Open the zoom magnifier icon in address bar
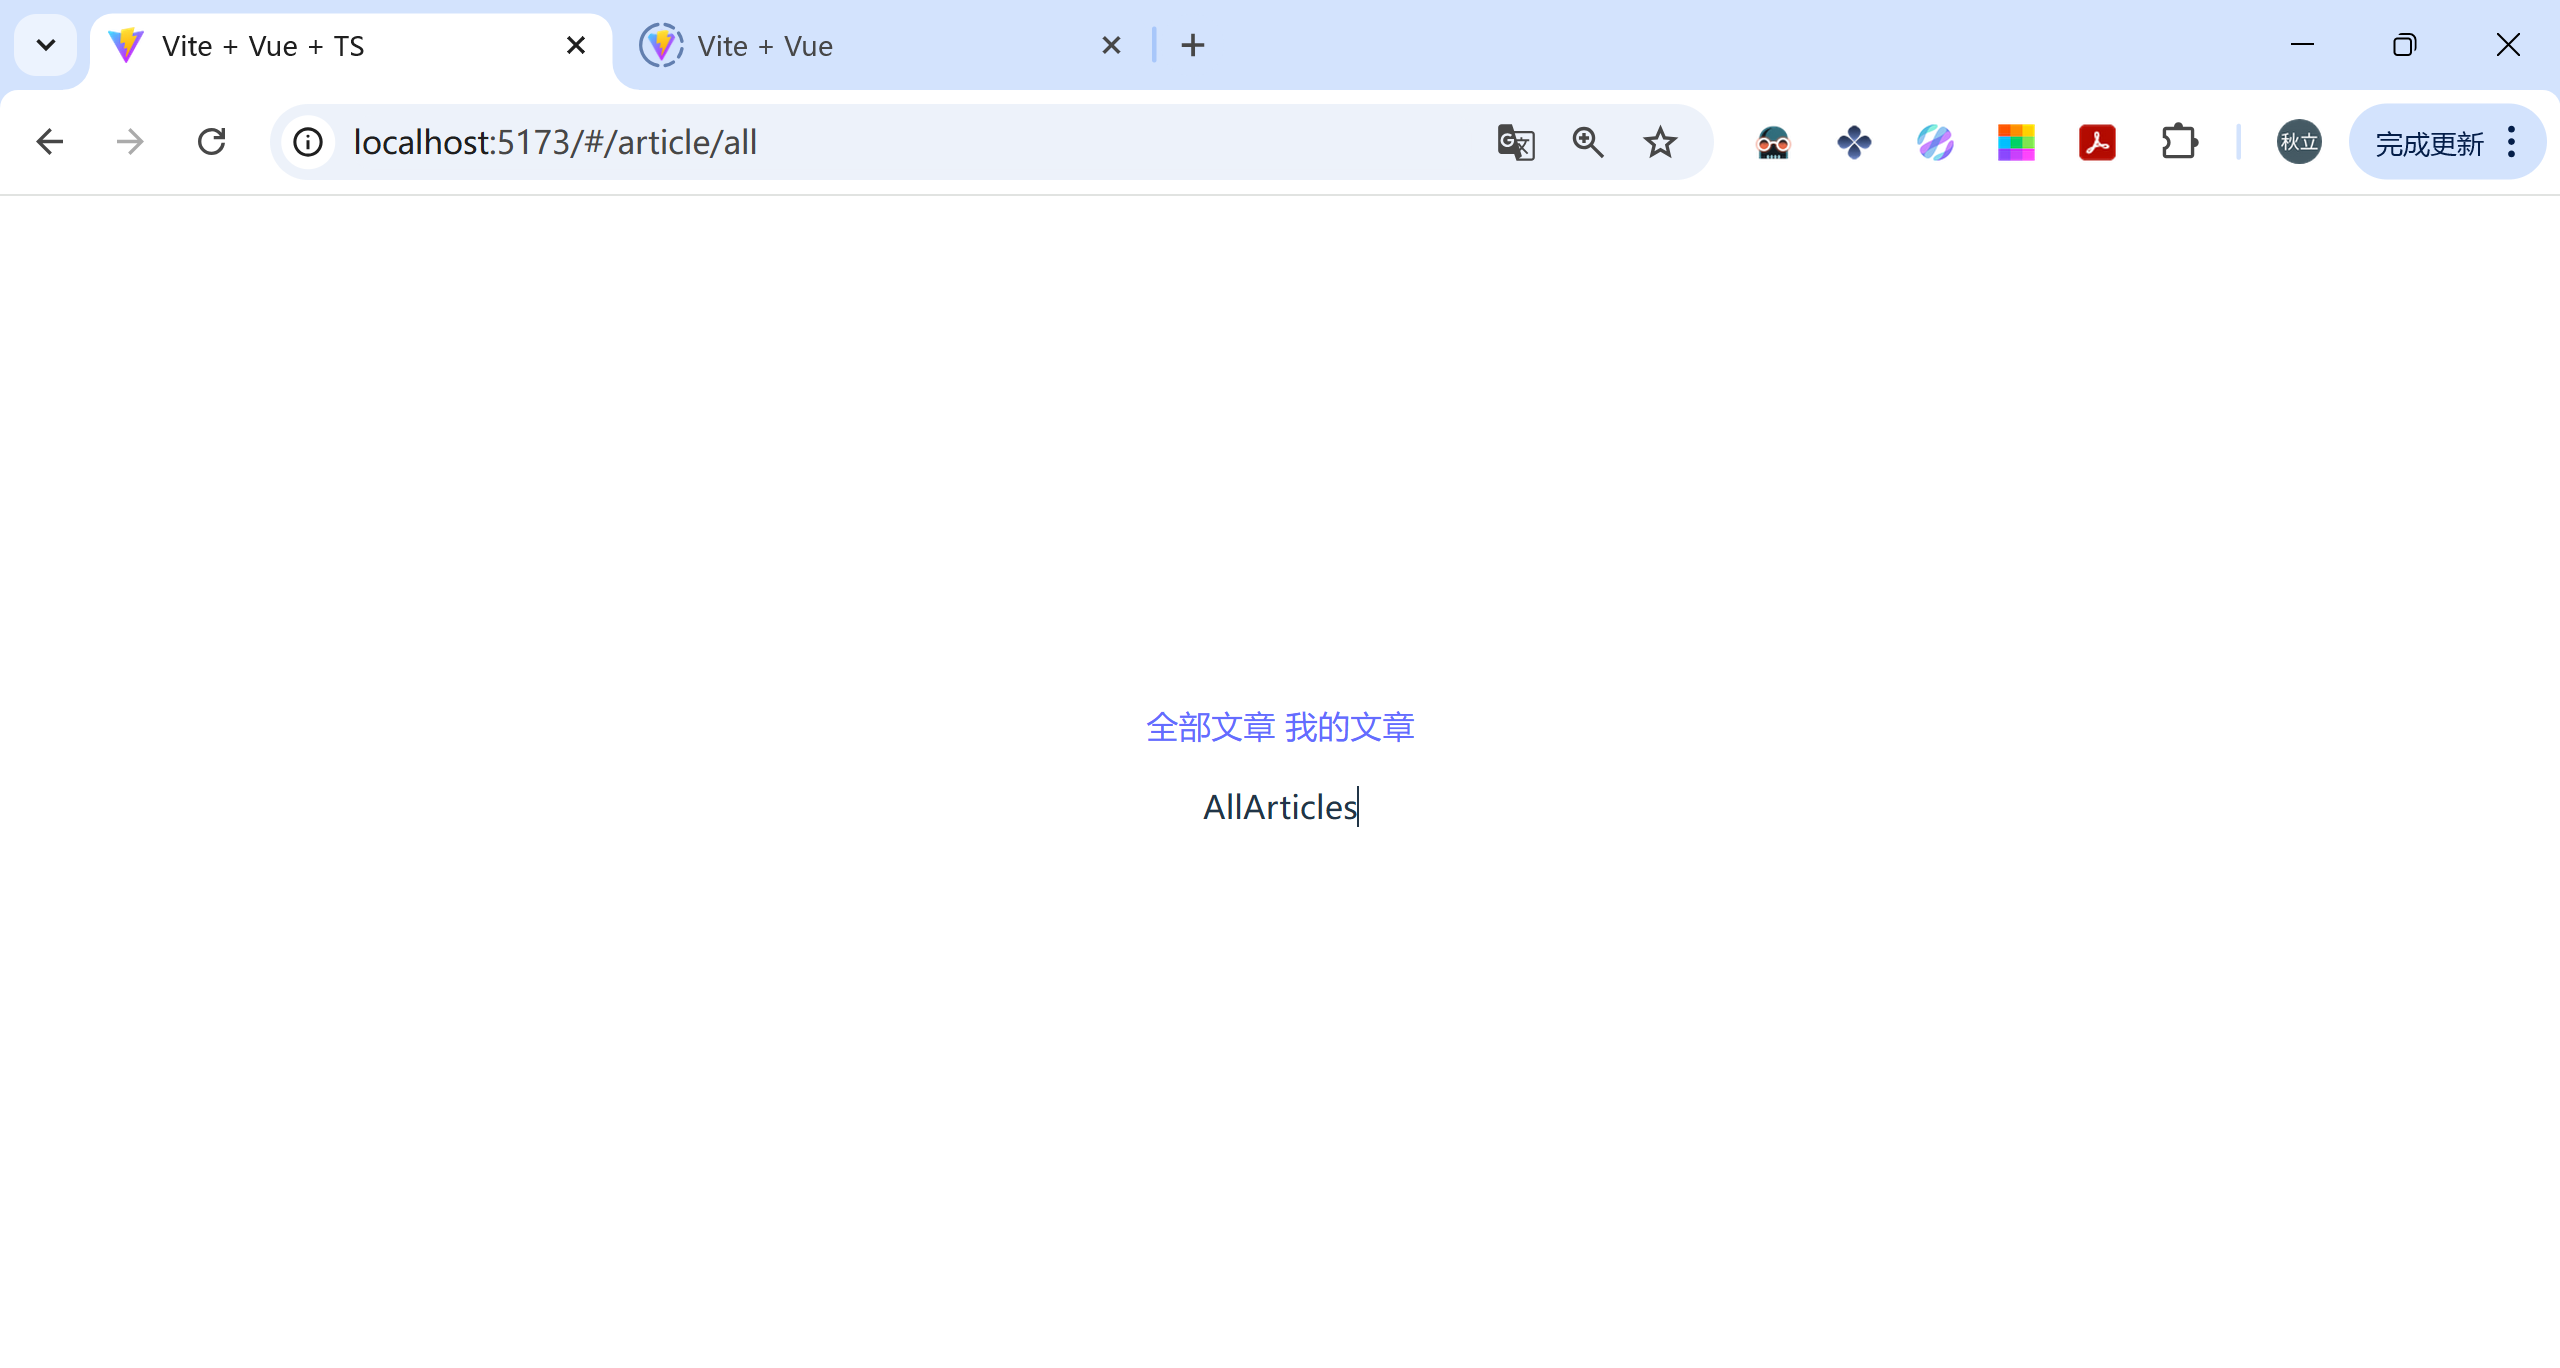2560x1368 pixels. pyautogui.click(x=1588, y=142)
